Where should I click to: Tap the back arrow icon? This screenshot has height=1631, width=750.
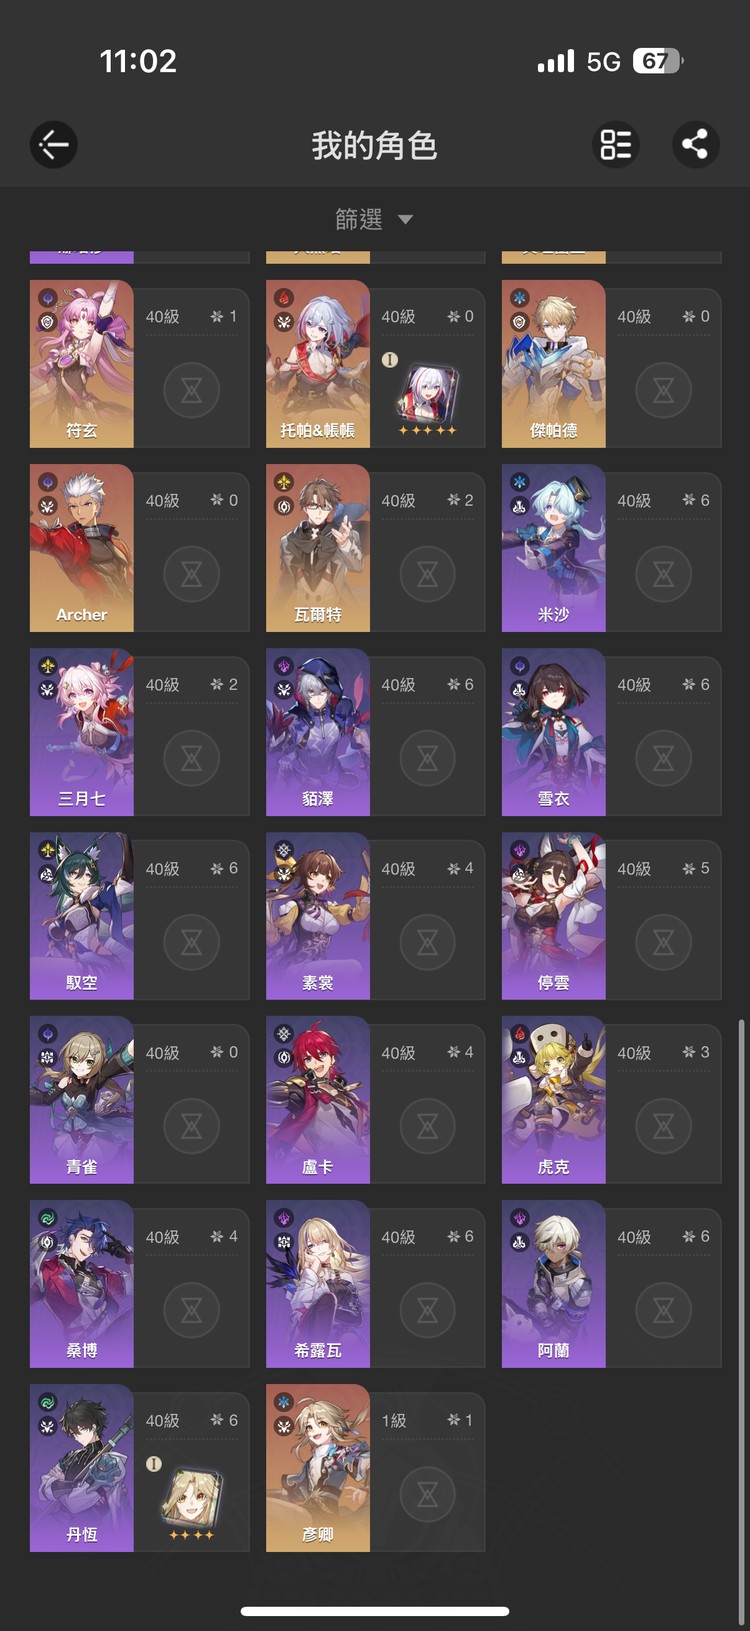(54, 145)
